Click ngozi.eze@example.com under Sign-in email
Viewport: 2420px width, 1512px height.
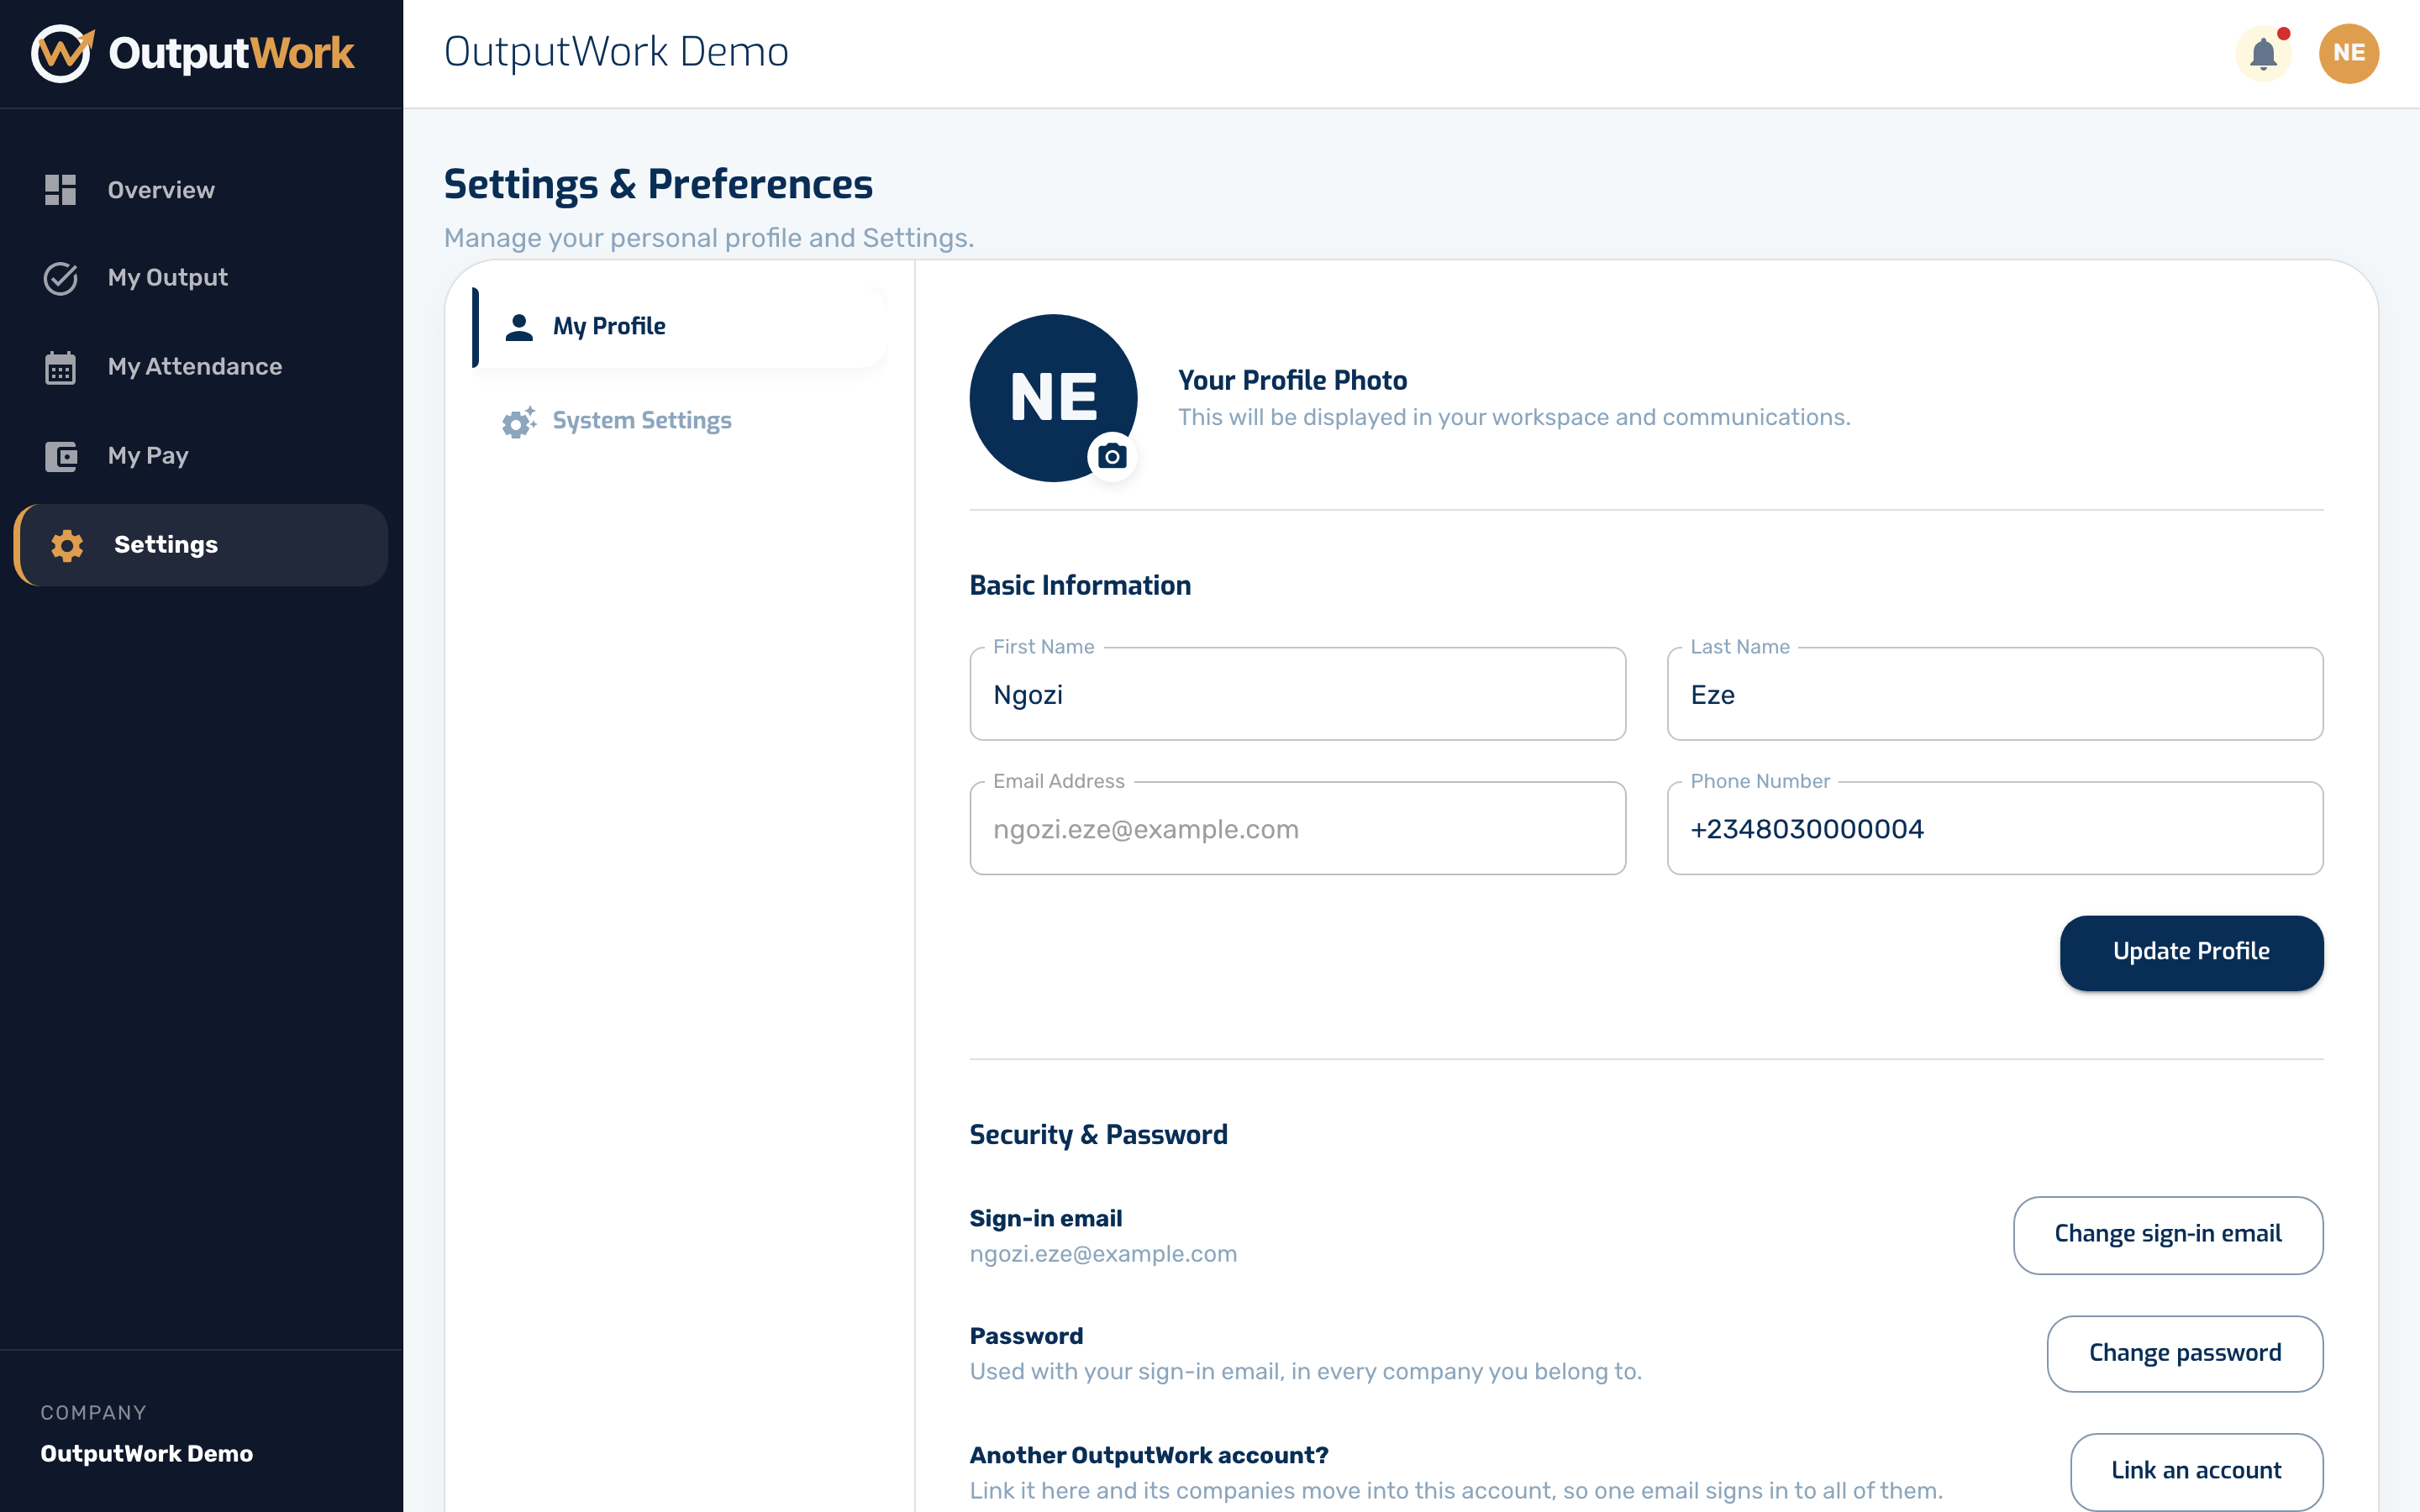(1103, 1254)
